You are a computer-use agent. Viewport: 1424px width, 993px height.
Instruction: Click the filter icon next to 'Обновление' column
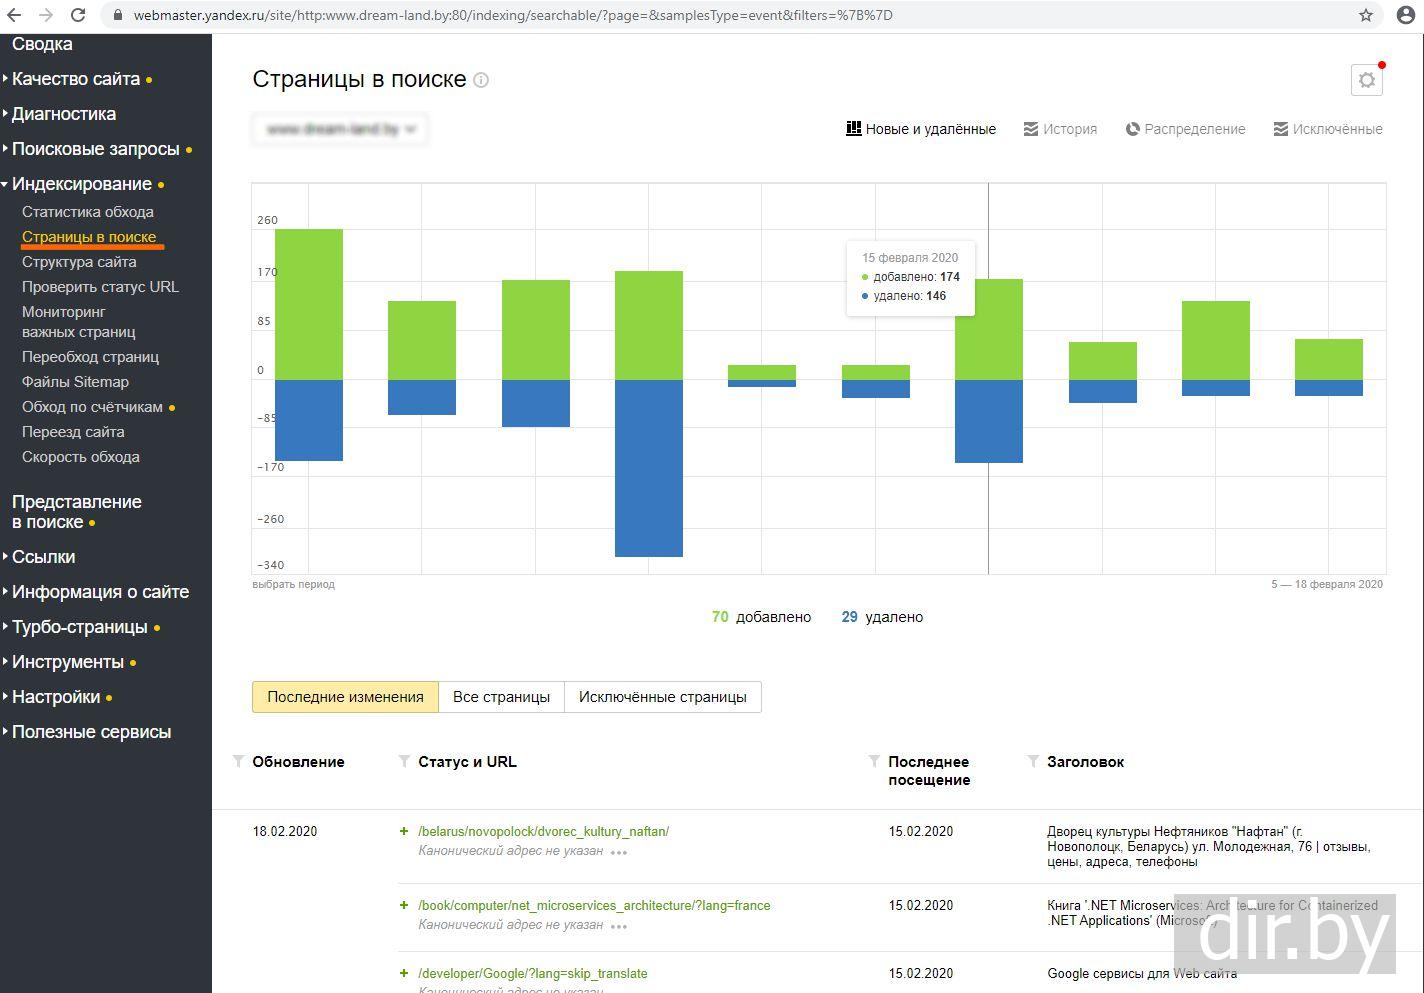pyautogui.click(x=238, y=762)
